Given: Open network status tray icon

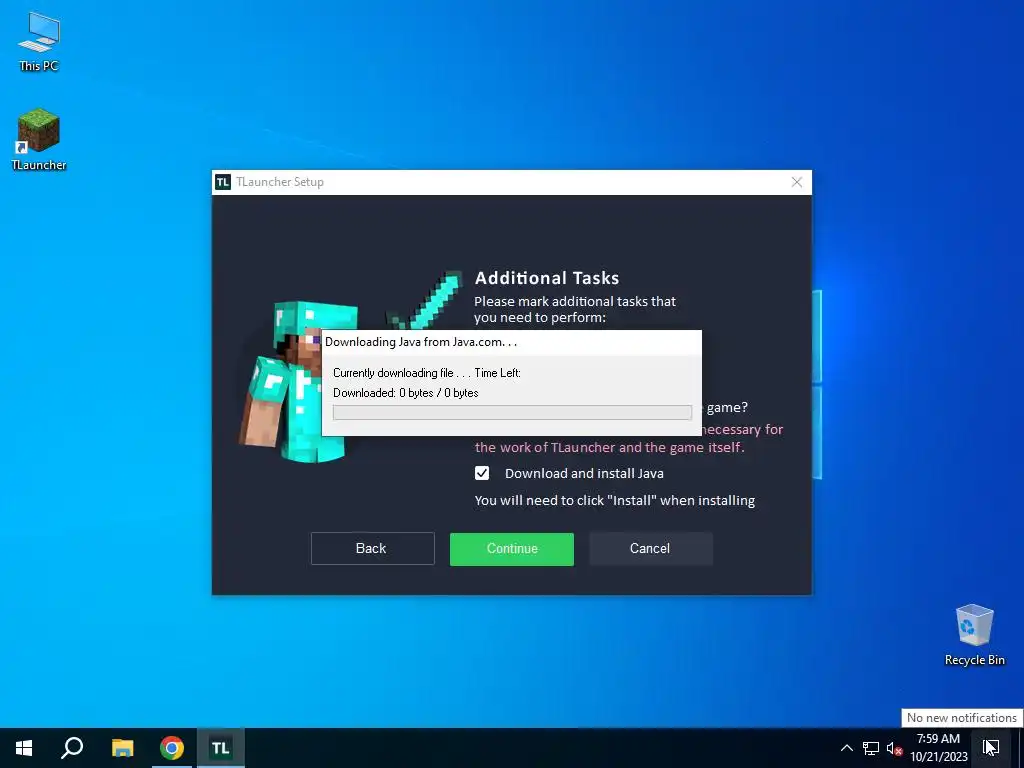Looking at the screenshot, I should tap(871, 748).
